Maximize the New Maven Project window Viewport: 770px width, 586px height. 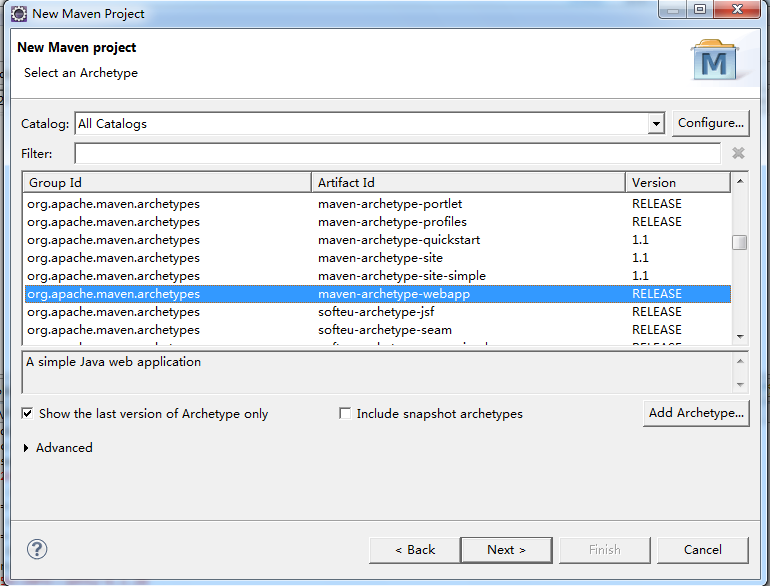pos(700,9)
